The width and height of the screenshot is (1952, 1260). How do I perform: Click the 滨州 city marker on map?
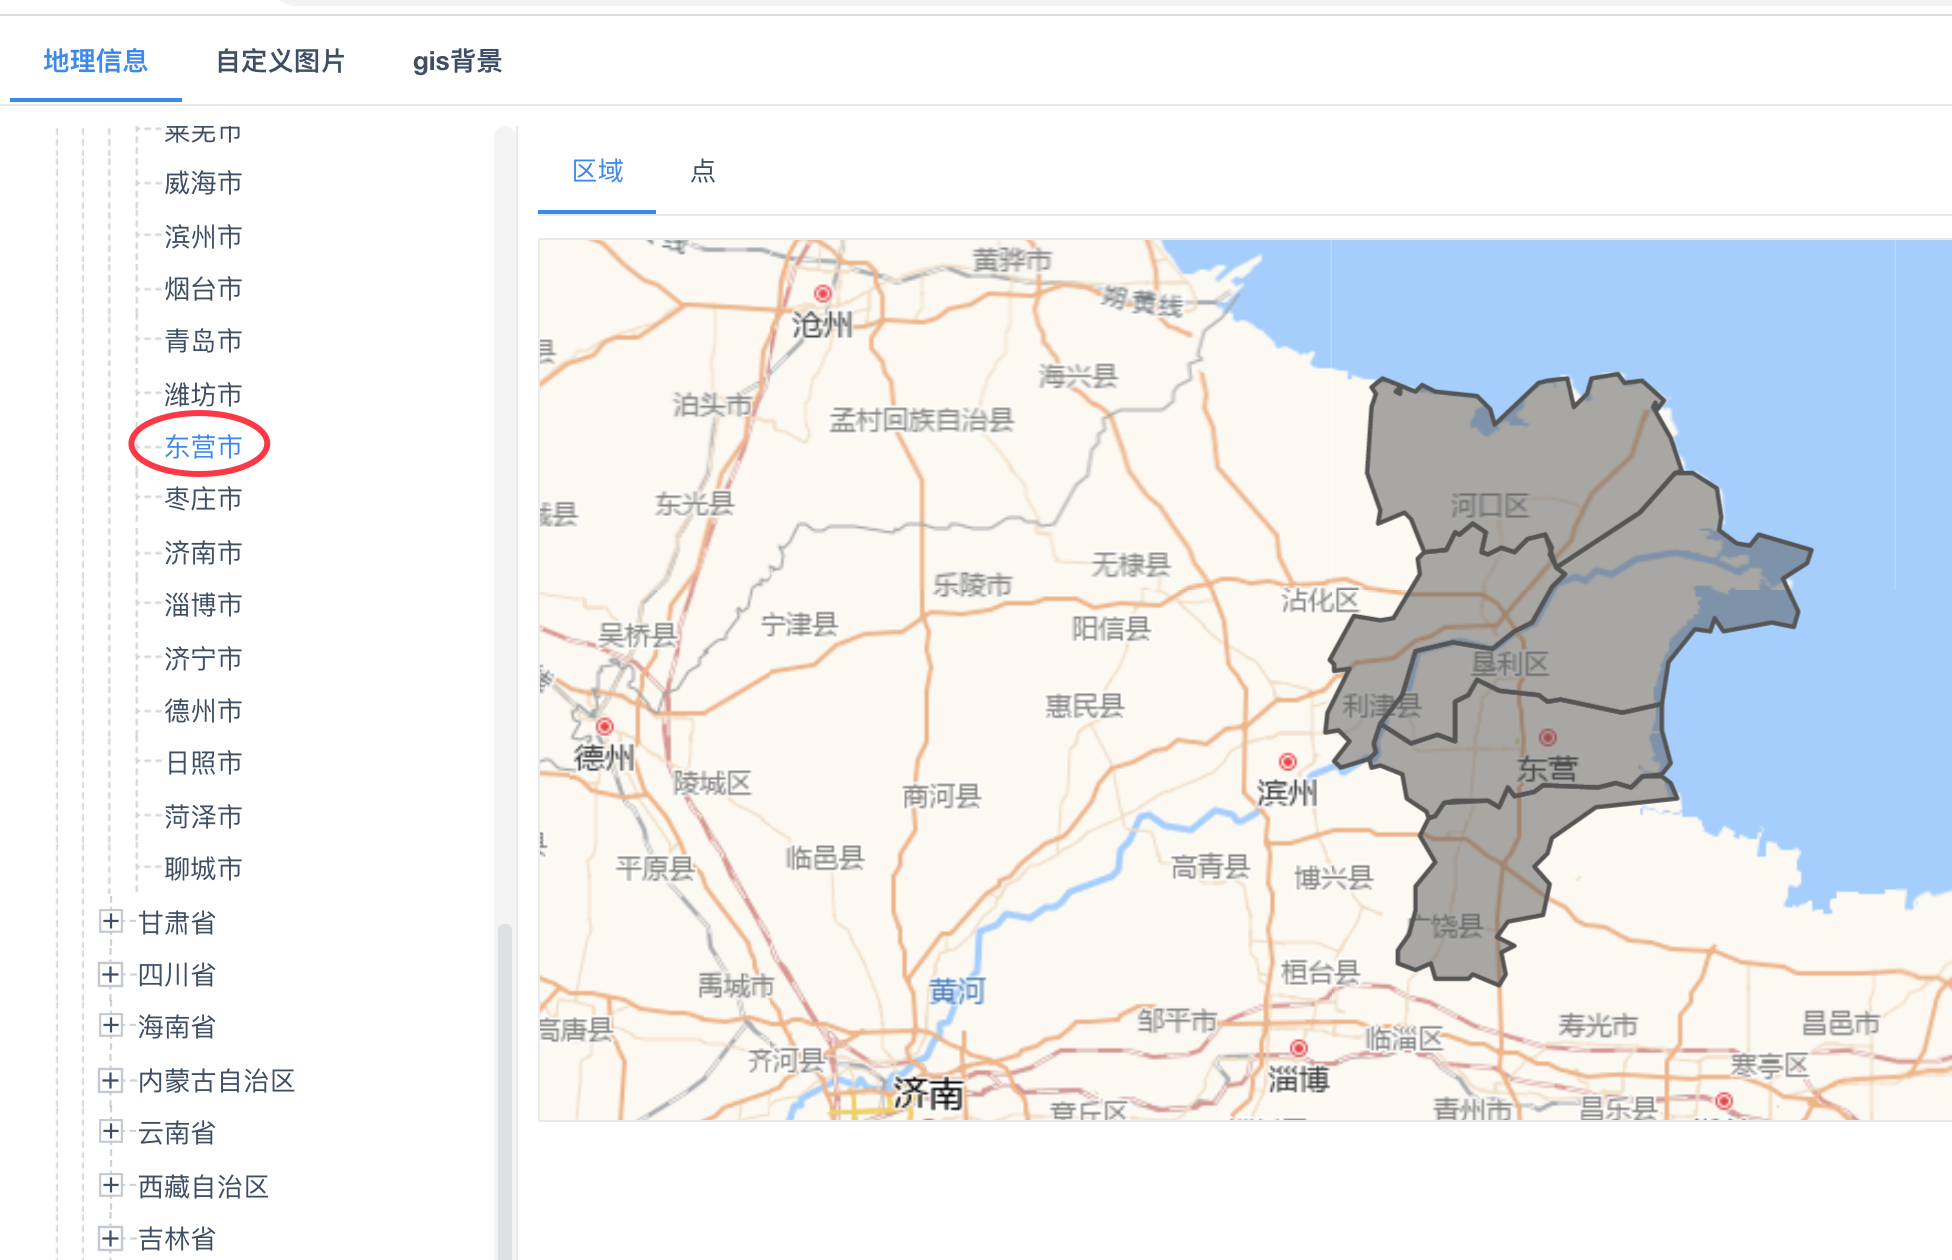pos(1288,762)
